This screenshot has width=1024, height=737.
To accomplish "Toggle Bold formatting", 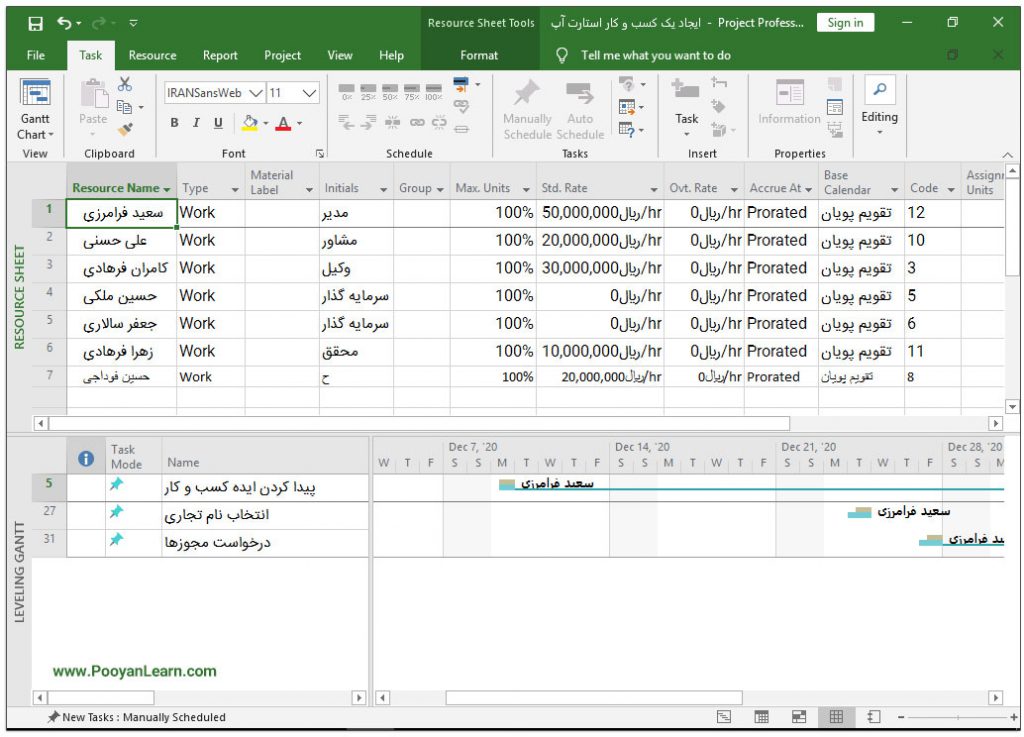I will pos(174,123).
